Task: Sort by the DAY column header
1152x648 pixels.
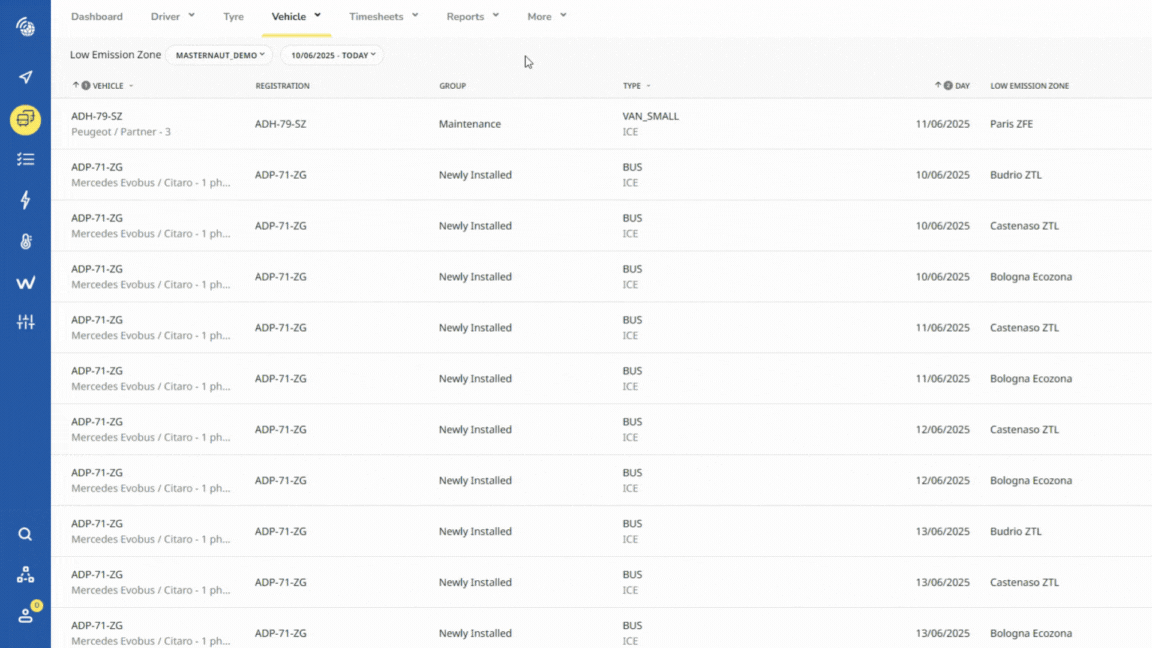Action: [961, 86]
